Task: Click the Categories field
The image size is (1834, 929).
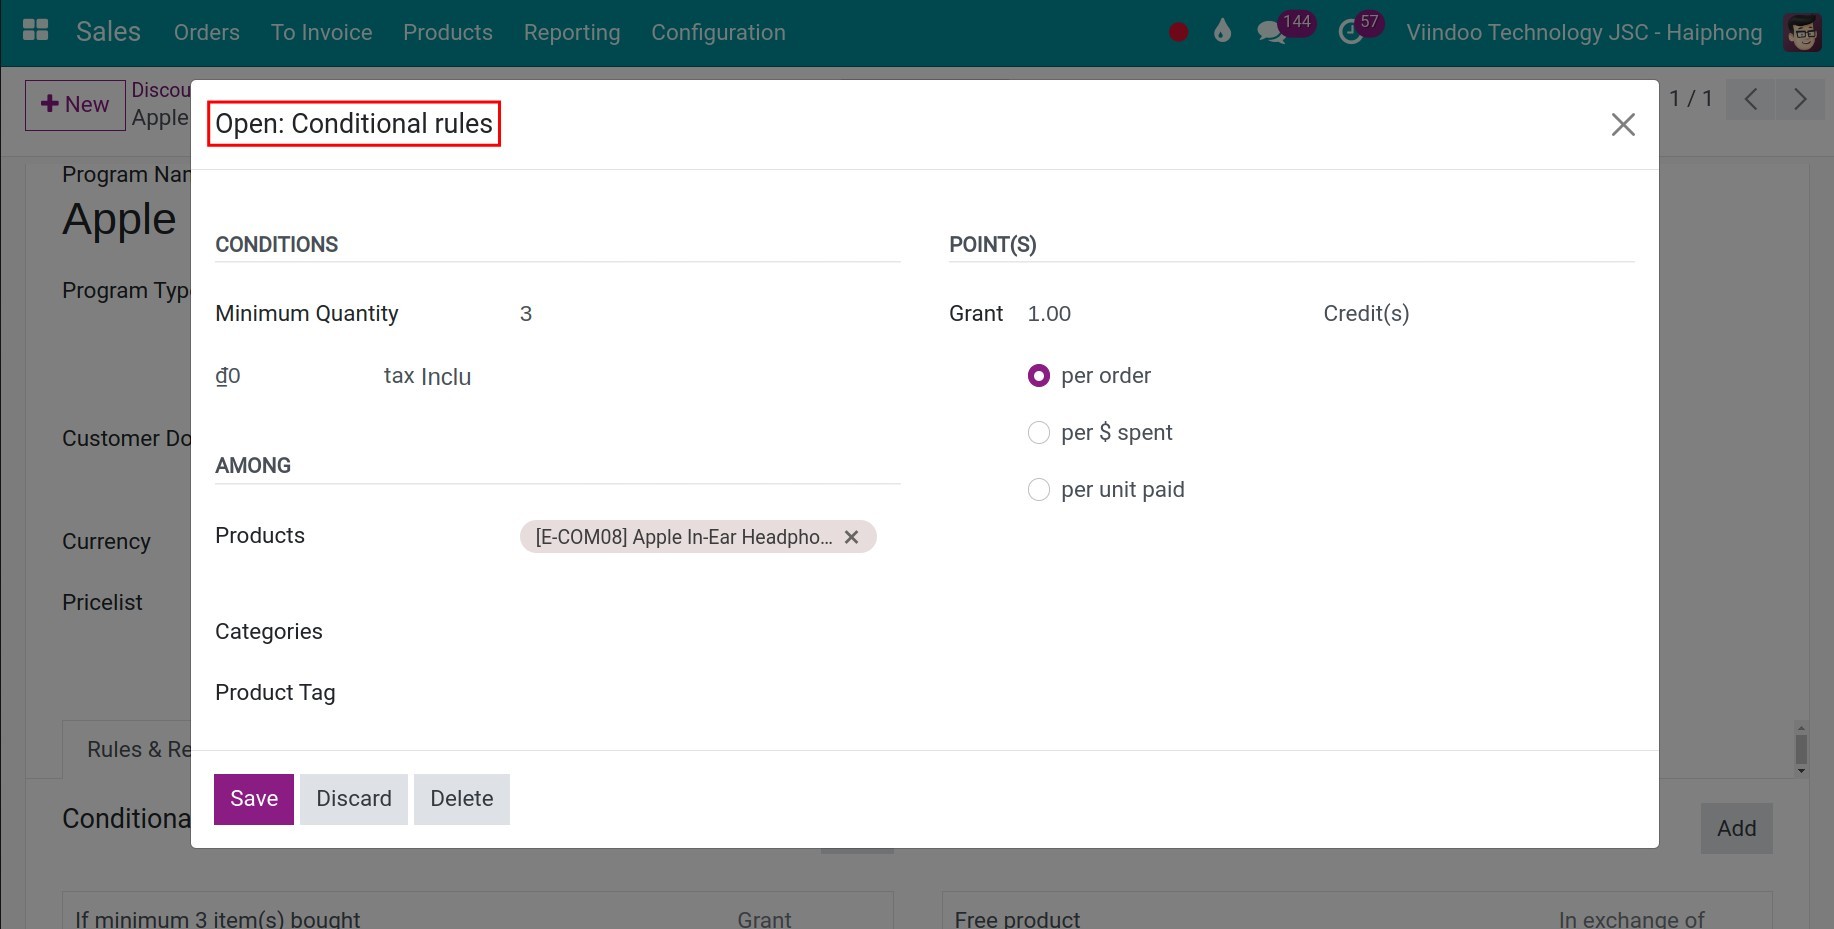Action: pyautogui.click(x=710, y=632)
